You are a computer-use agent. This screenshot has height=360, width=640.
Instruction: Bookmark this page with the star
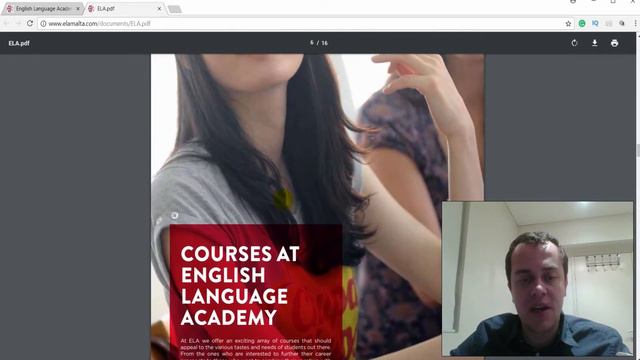(x=568, y=24)
